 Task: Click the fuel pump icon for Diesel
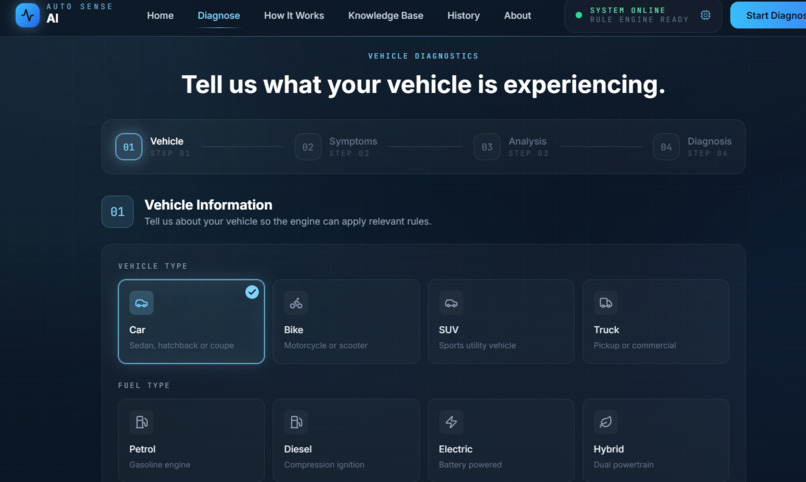296,422
